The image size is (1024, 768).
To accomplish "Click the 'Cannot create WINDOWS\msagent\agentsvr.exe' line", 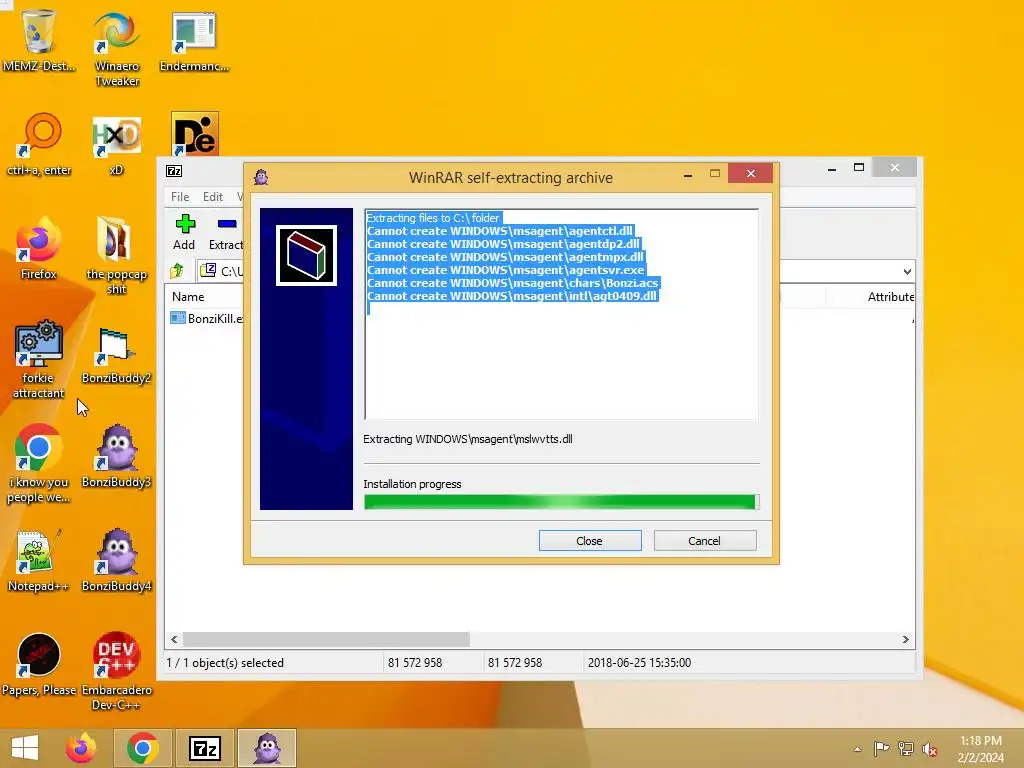I will tap(505, 270).
